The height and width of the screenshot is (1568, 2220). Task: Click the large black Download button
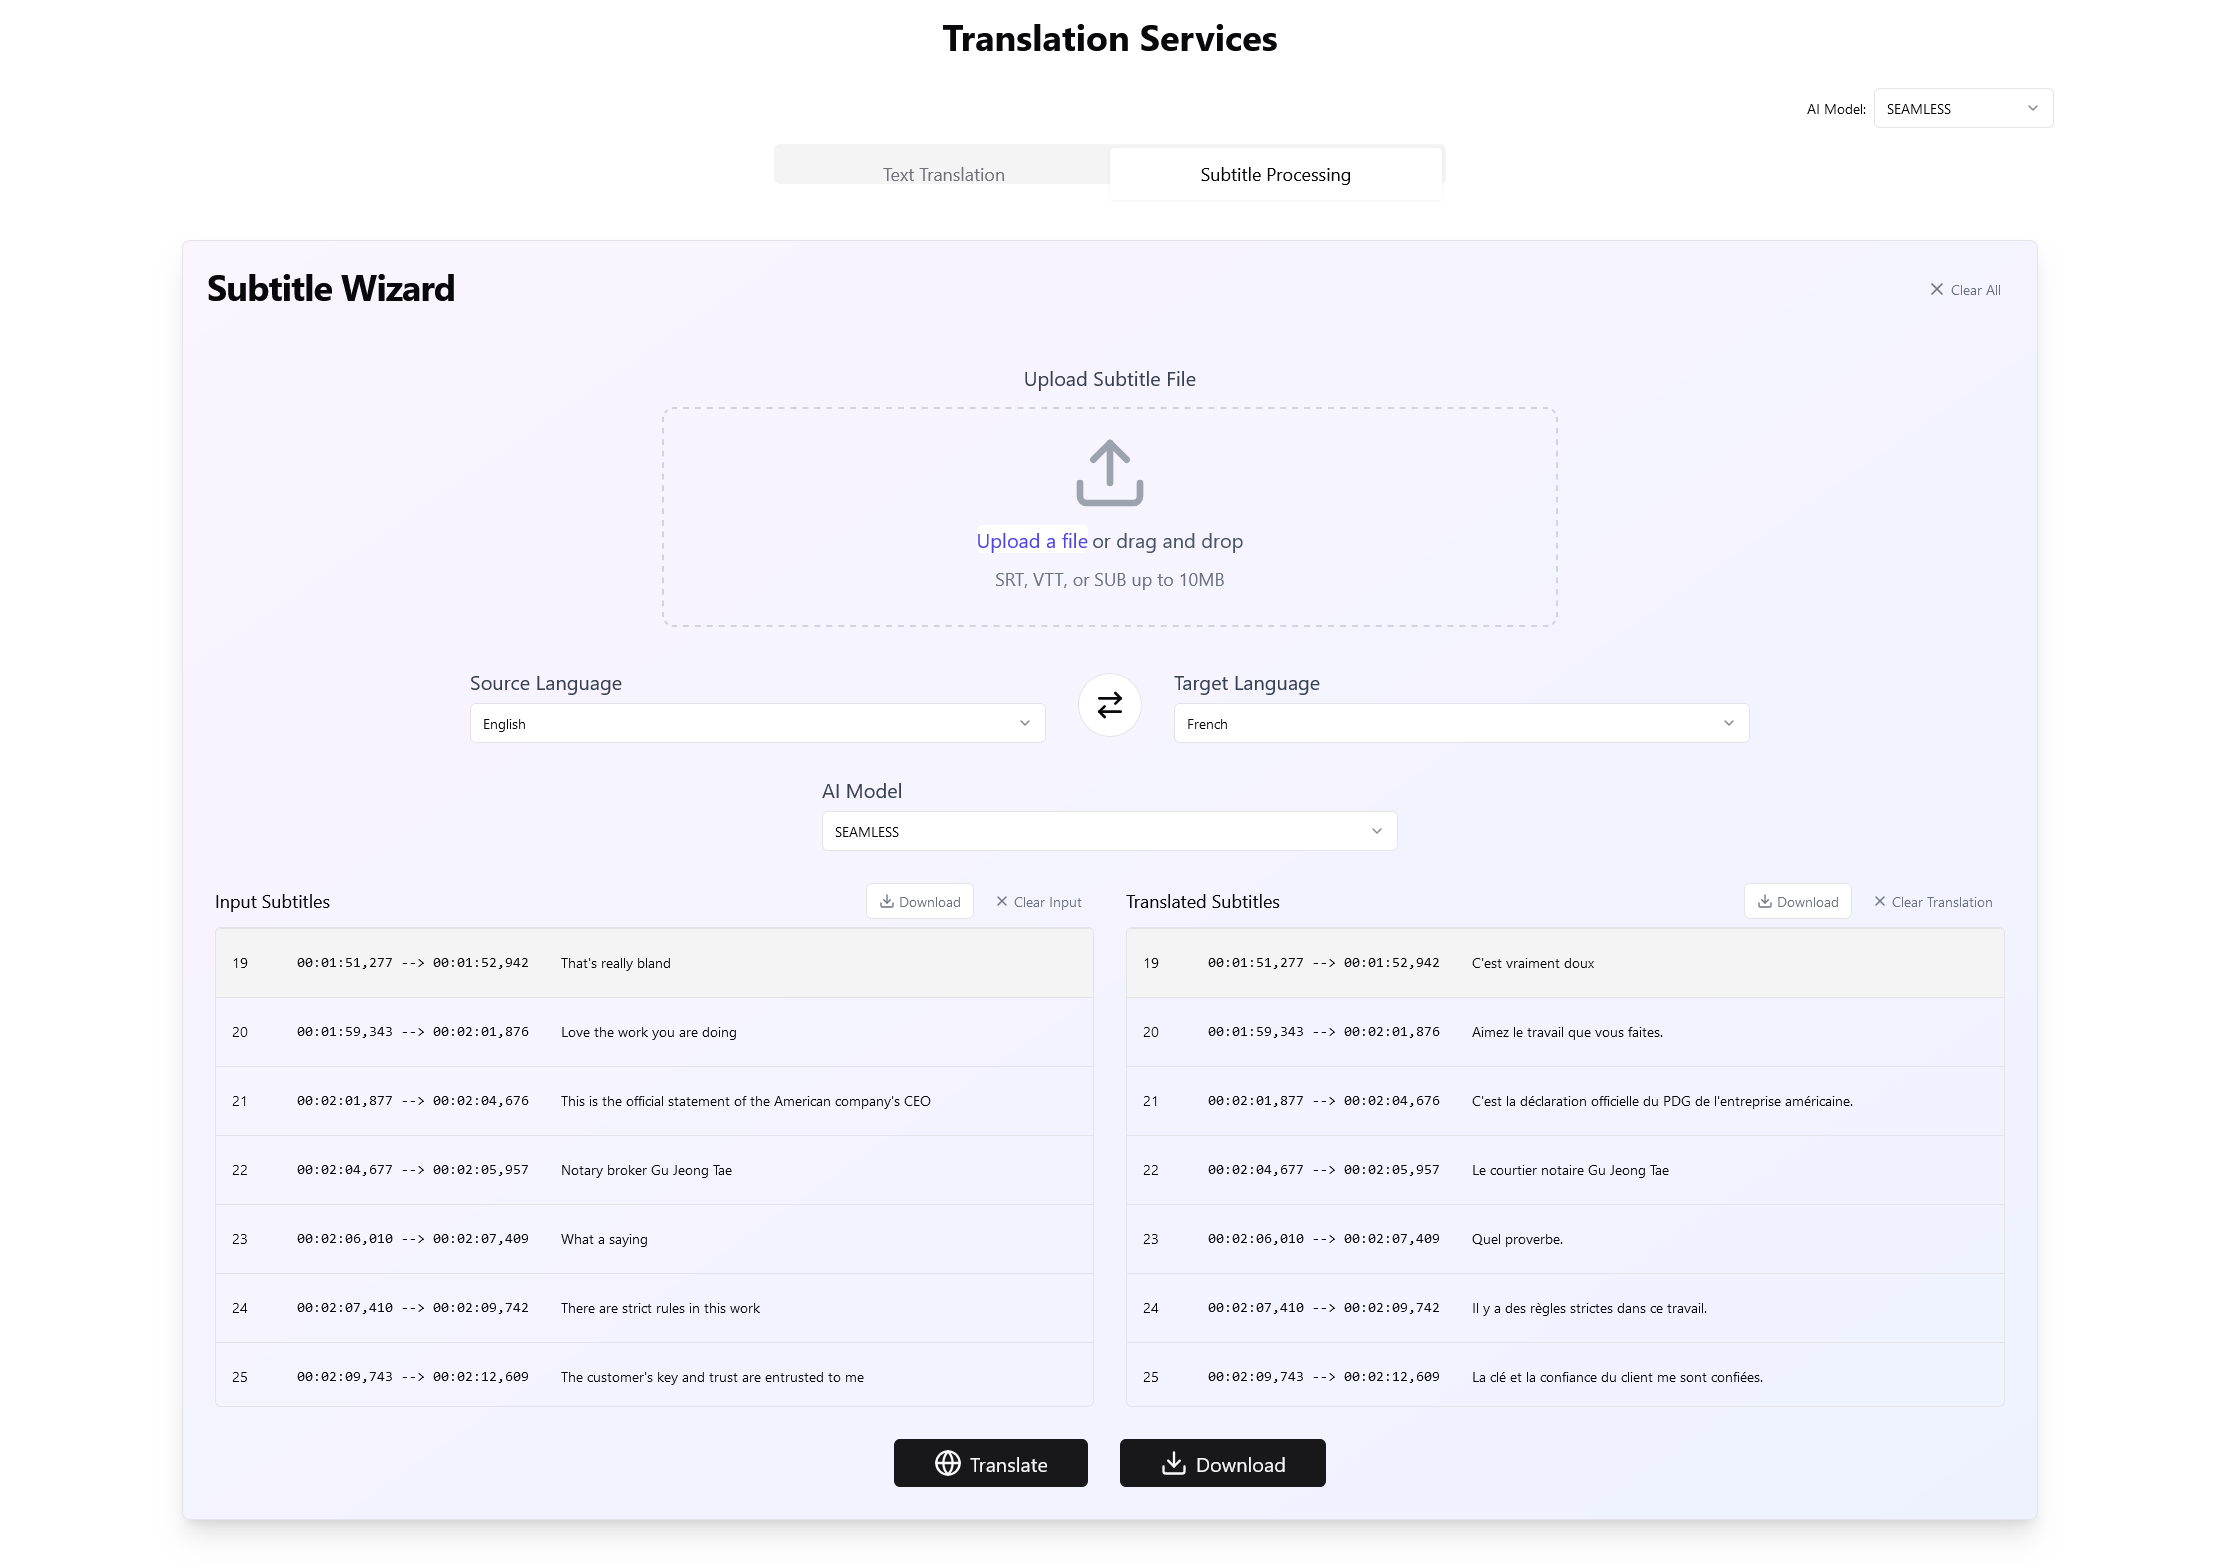[x=1222, y=1463]
